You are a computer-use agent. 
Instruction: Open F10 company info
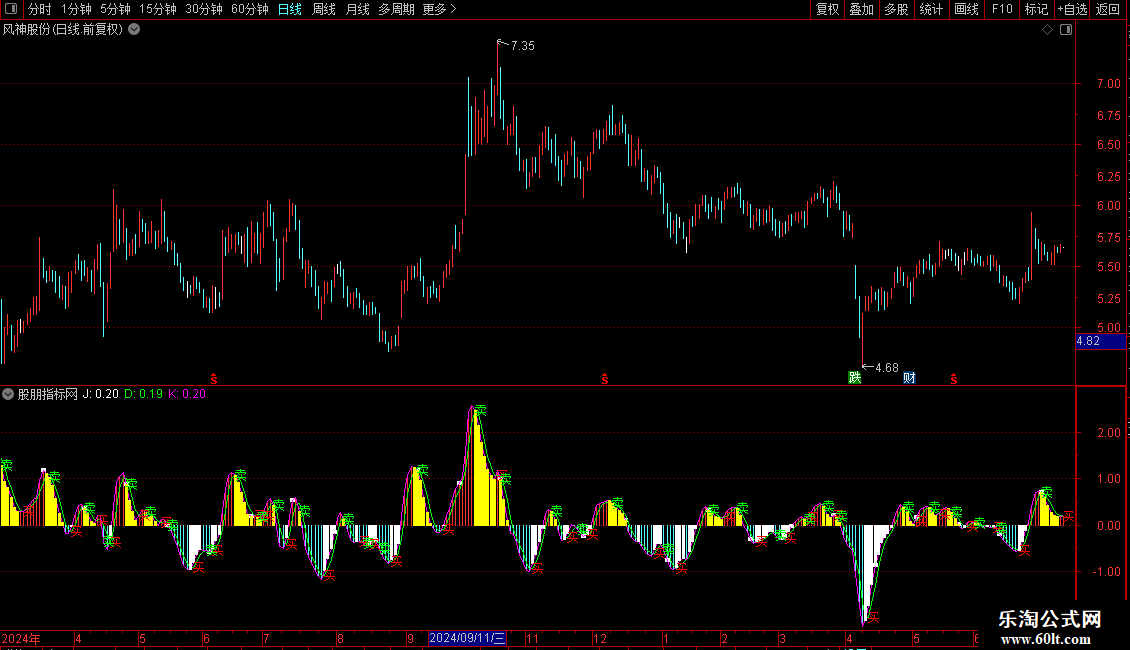click(1002, 9)
